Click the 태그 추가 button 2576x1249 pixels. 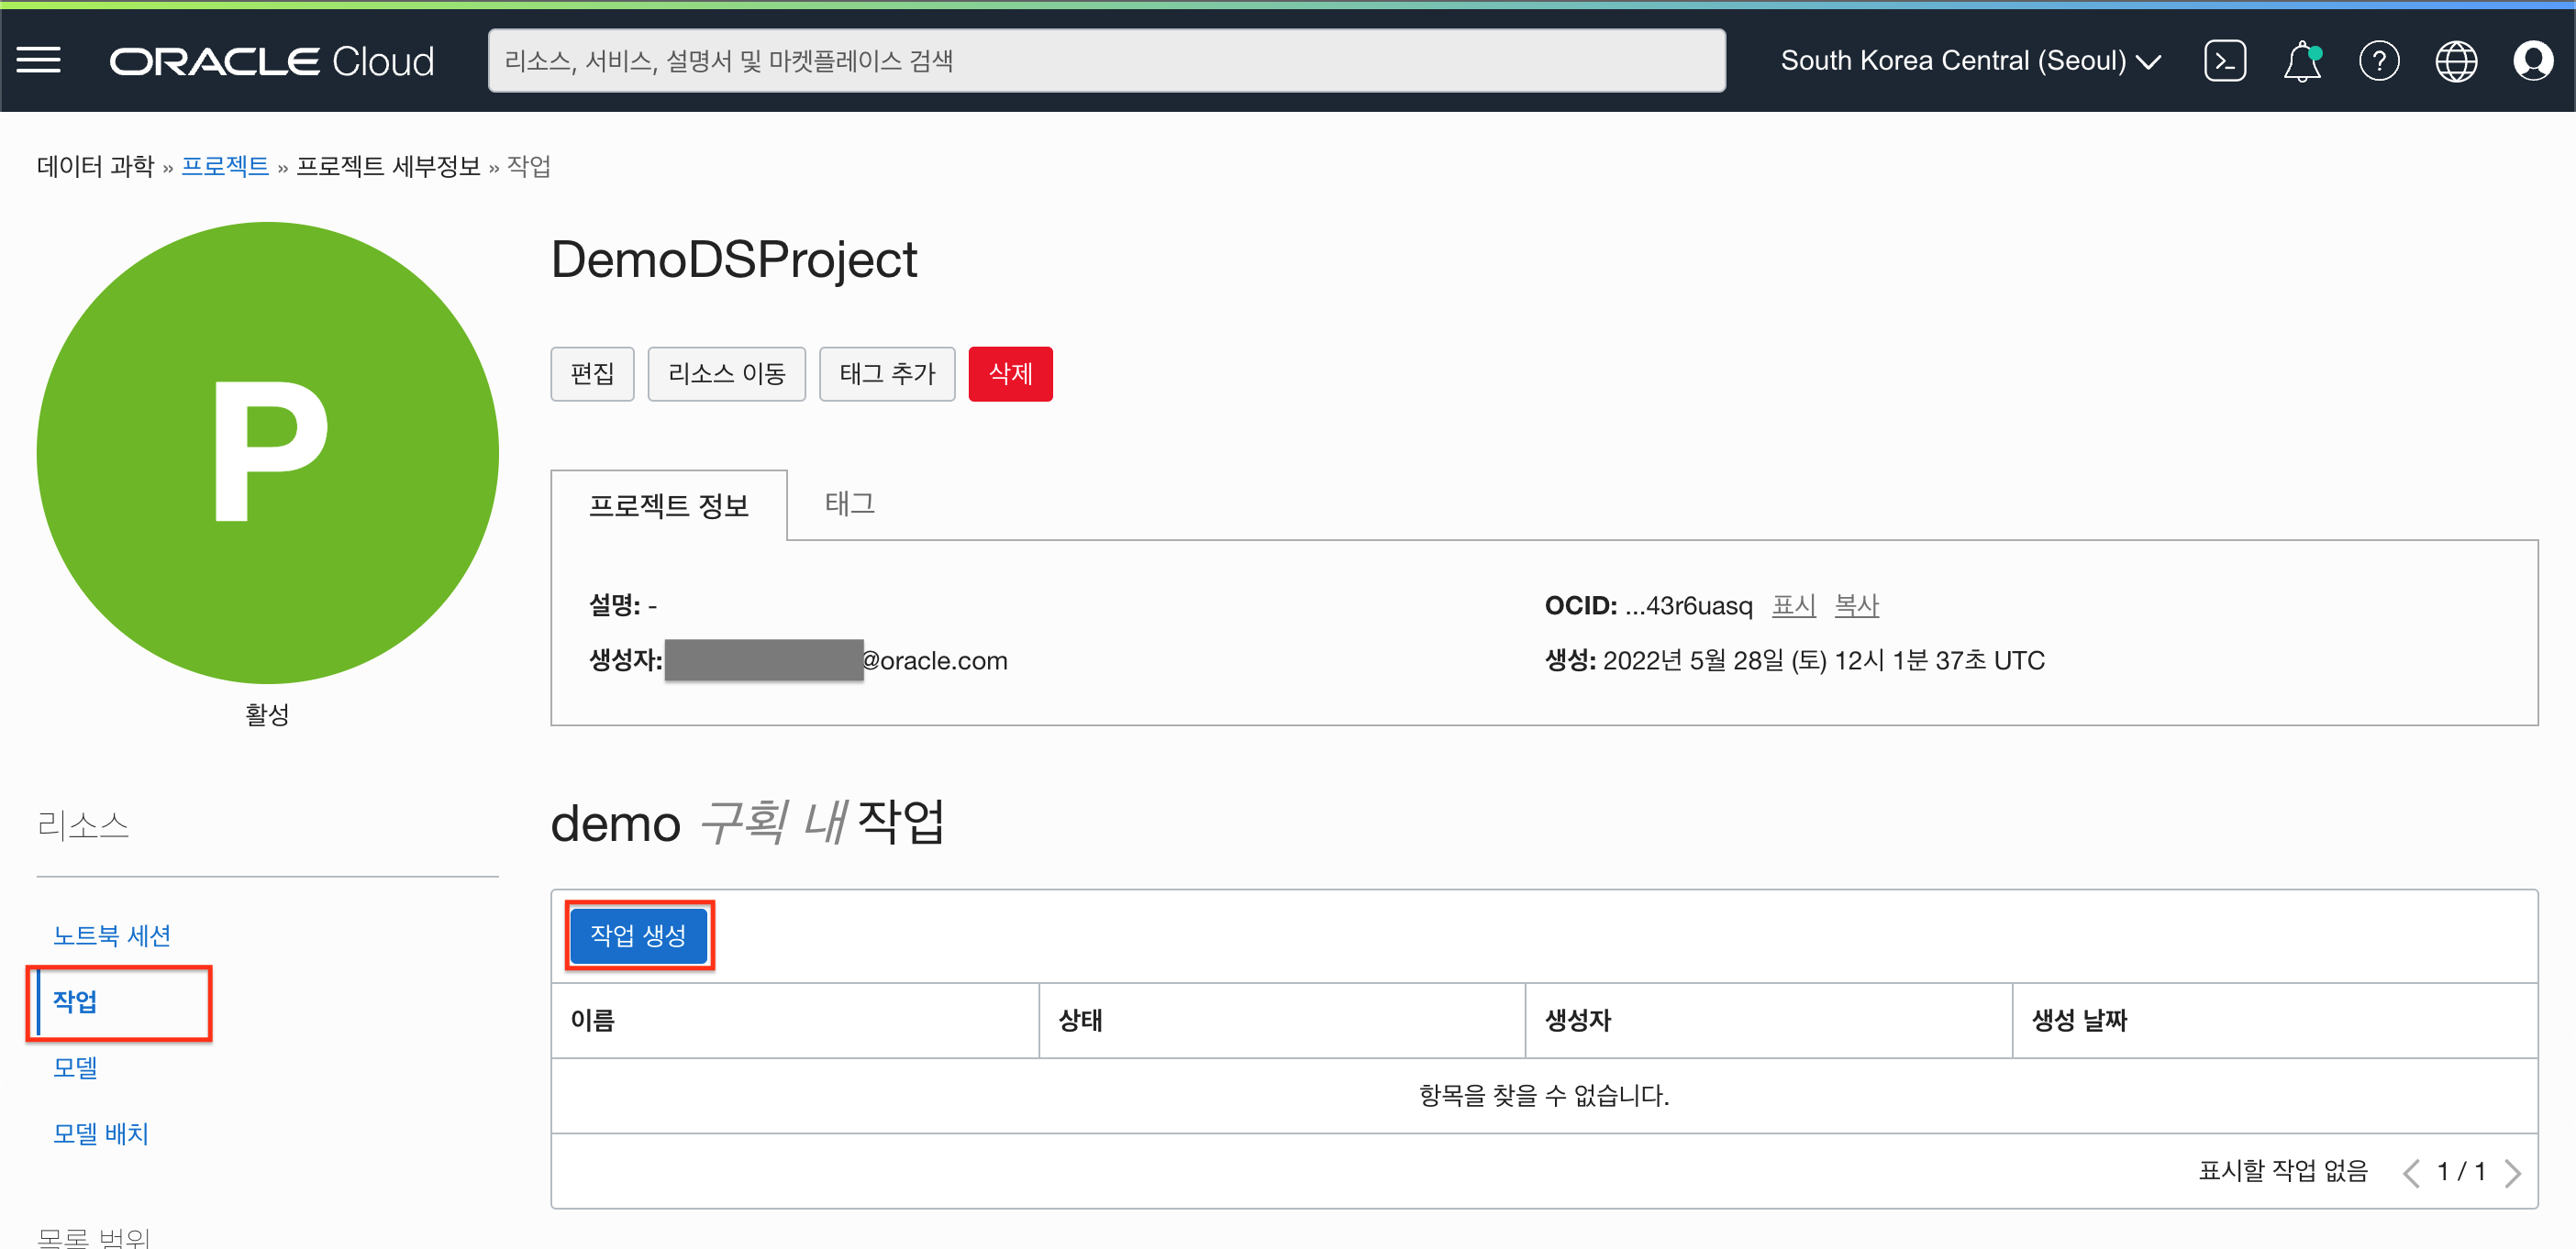[x=887, y=374]
